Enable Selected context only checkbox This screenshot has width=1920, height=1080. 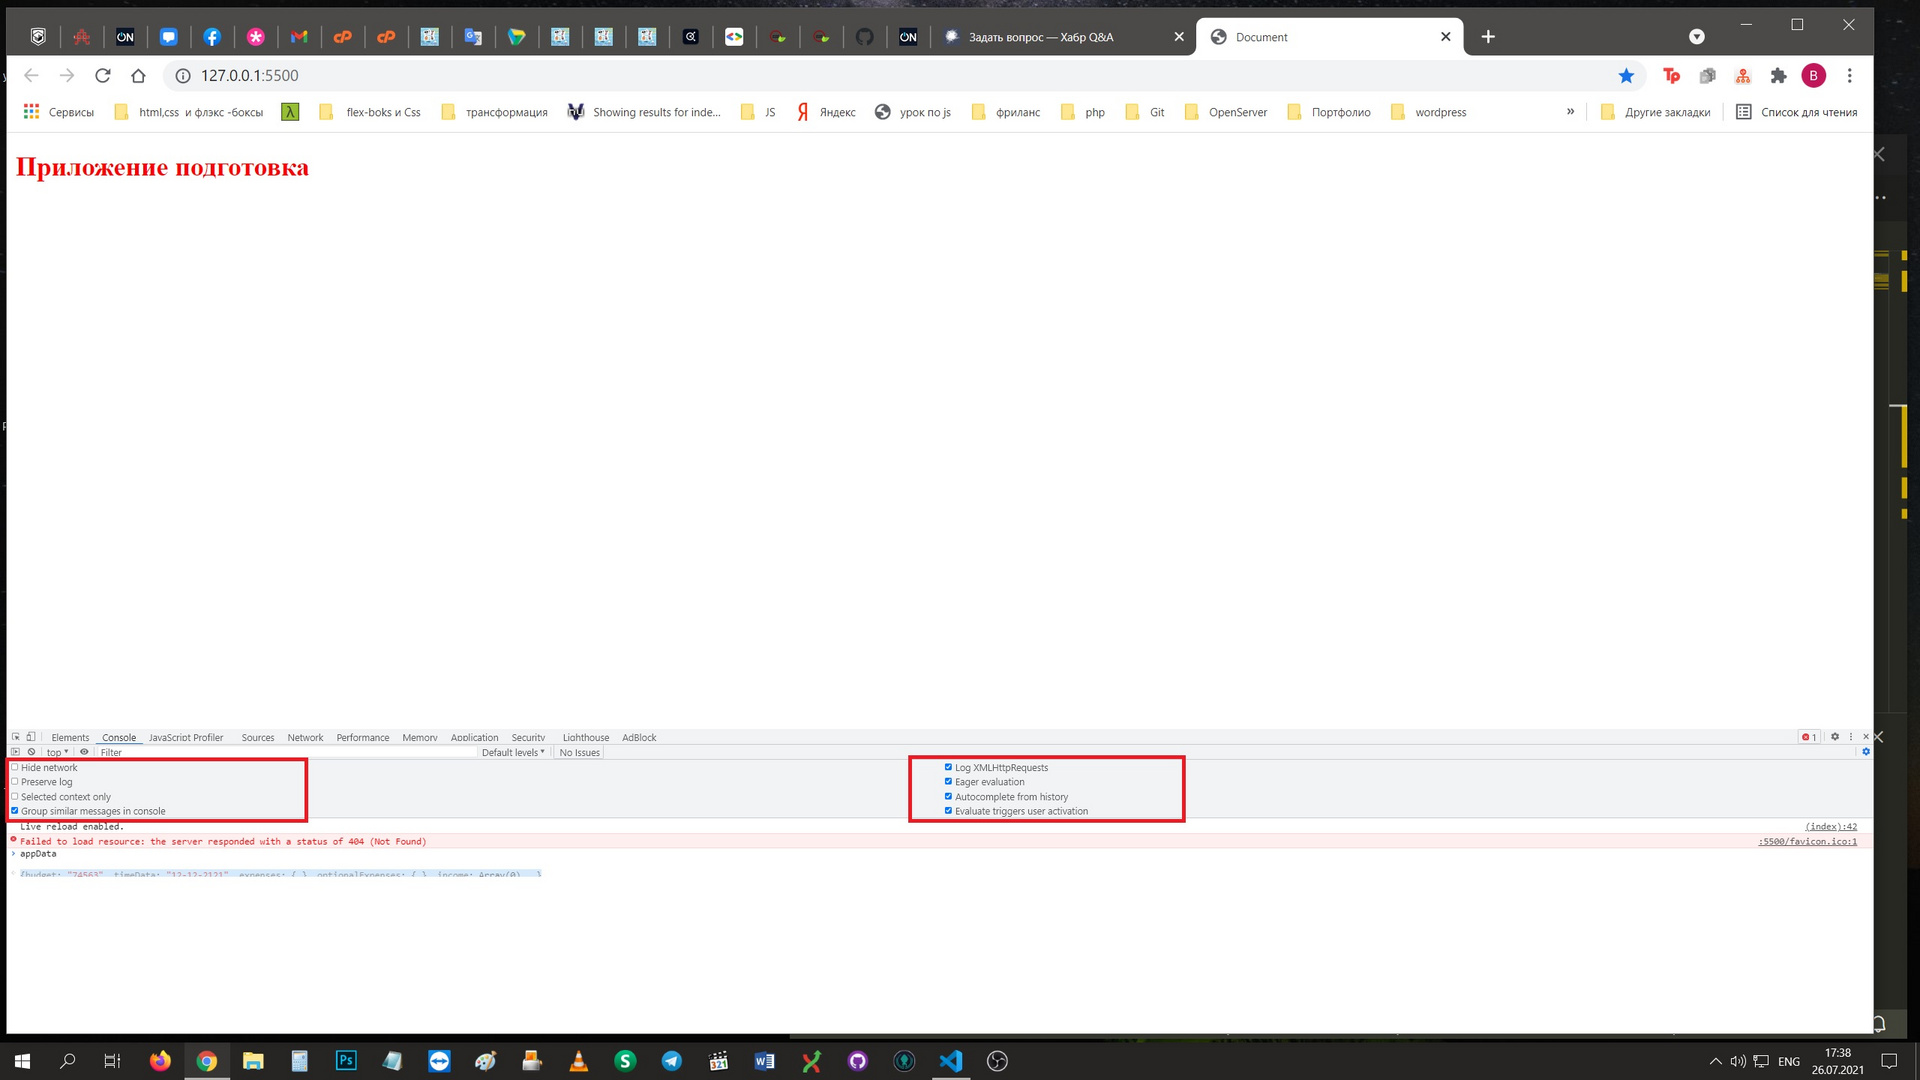click(x=14, y=797)
